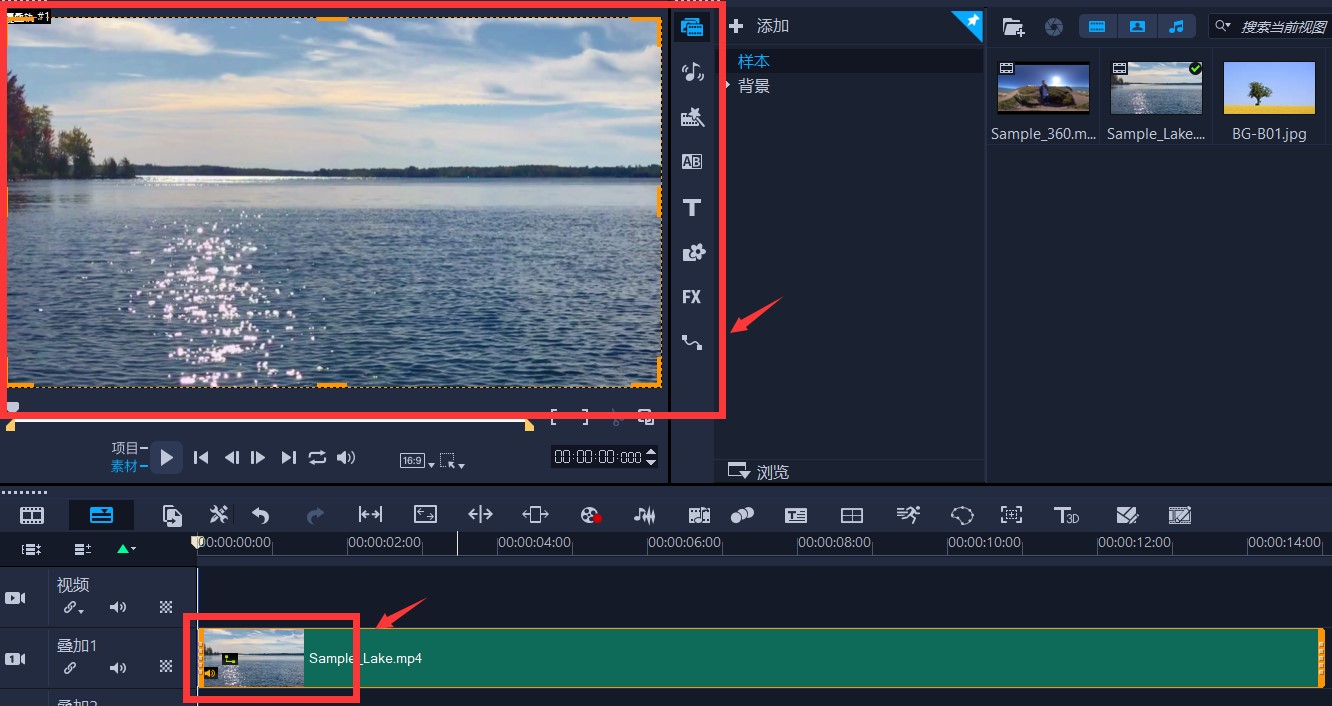
Task: Toggle showing videos in the library
Action: 1097,27
